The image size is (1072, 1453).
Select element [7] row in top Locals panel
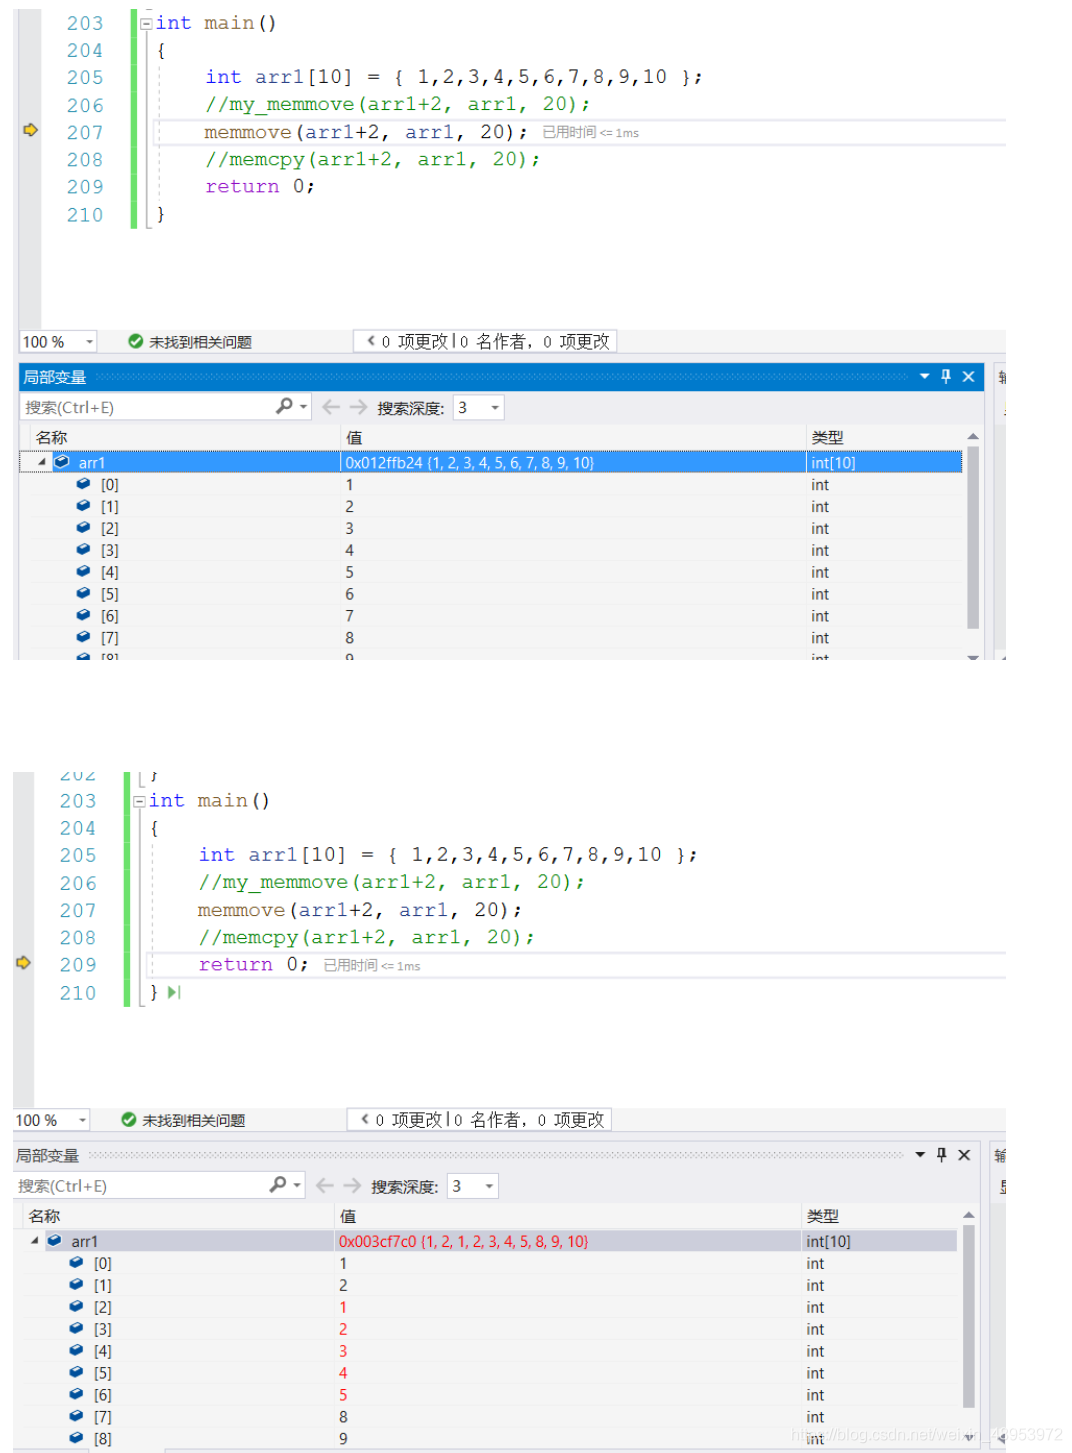[491, 638]
